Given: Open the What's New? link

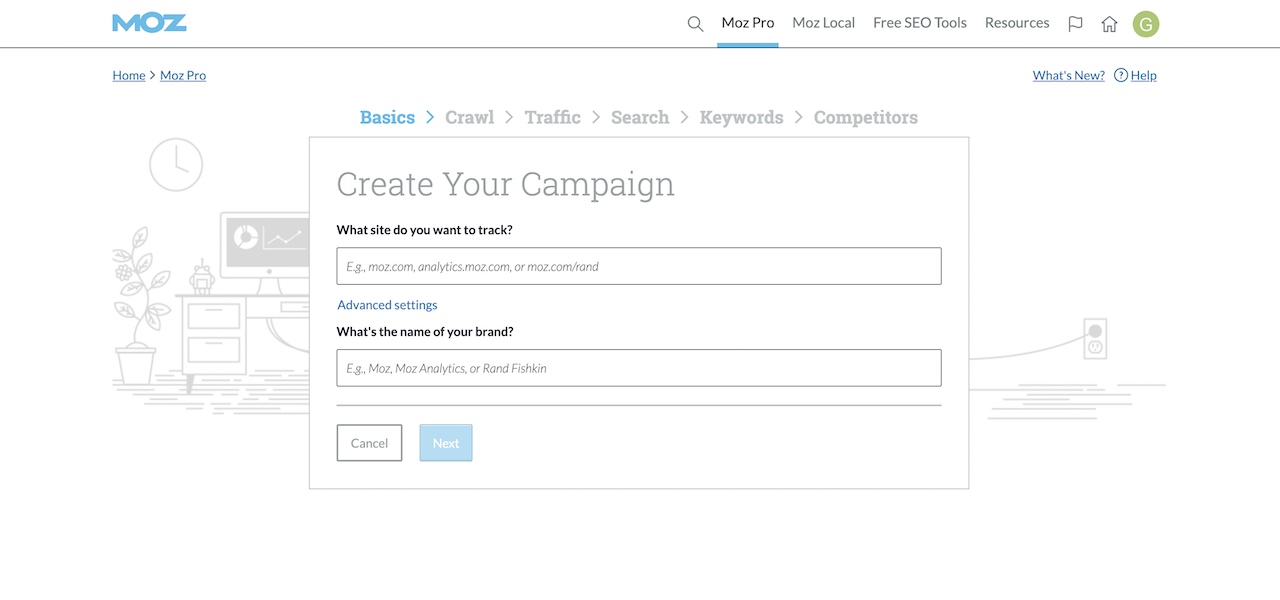Looking at the screenshot, I should coord(1069,75).
